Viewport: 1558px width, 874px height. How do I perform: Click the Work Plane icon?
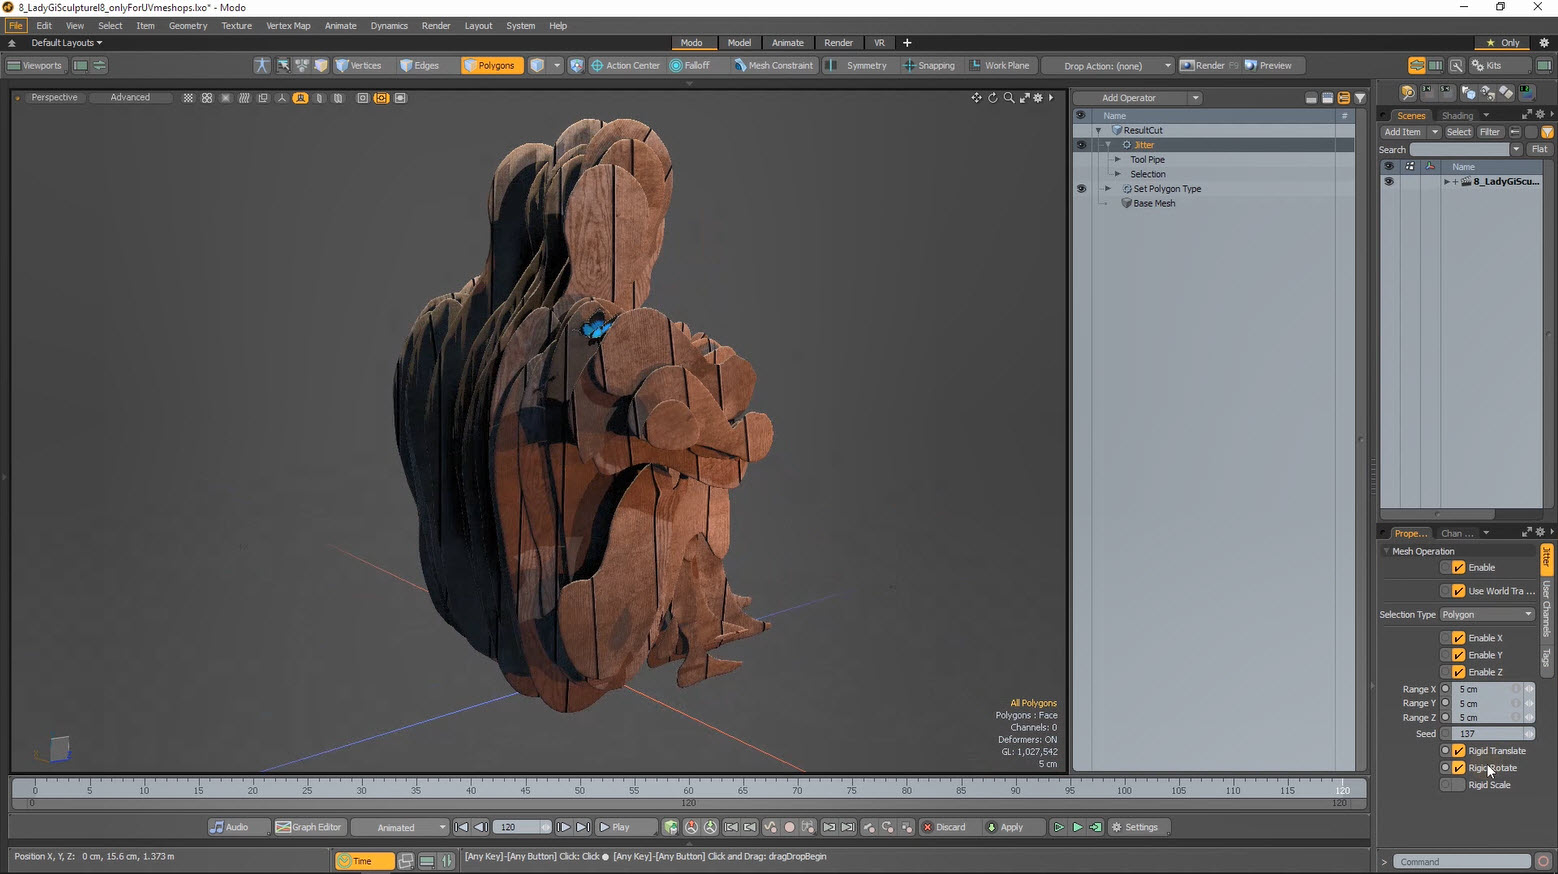click(1000, 65)
